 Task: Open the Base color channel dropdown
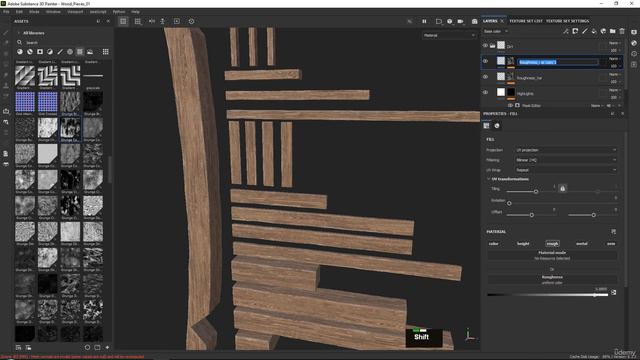(496, 31)
